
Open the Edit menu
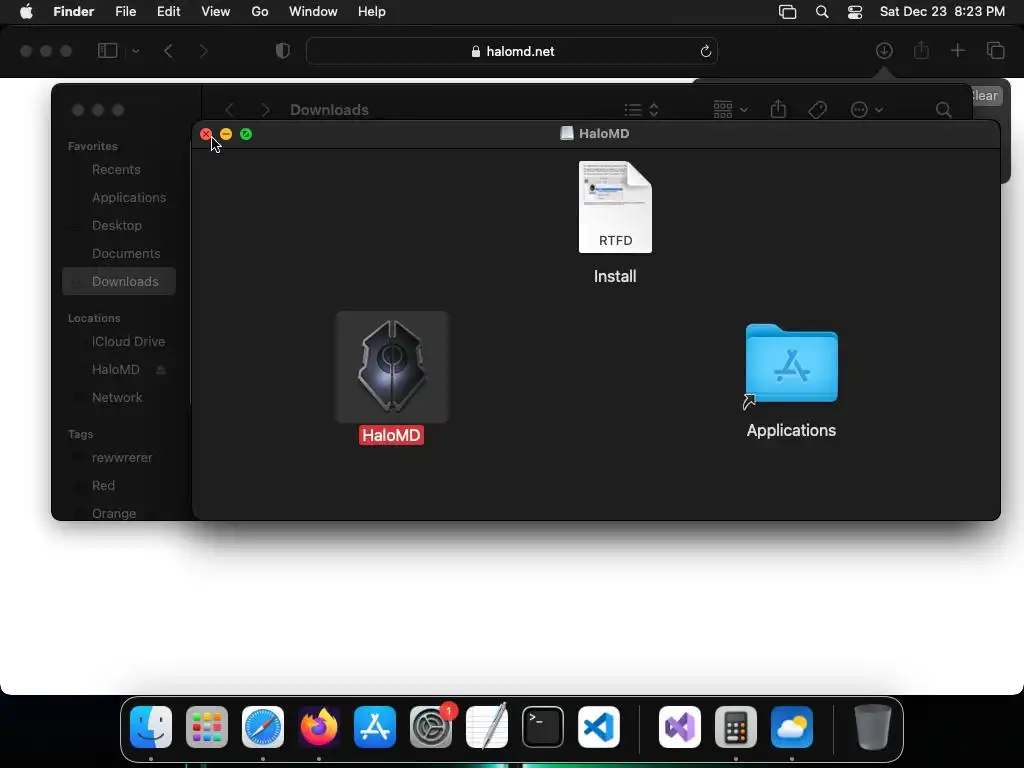pos(168,12)
